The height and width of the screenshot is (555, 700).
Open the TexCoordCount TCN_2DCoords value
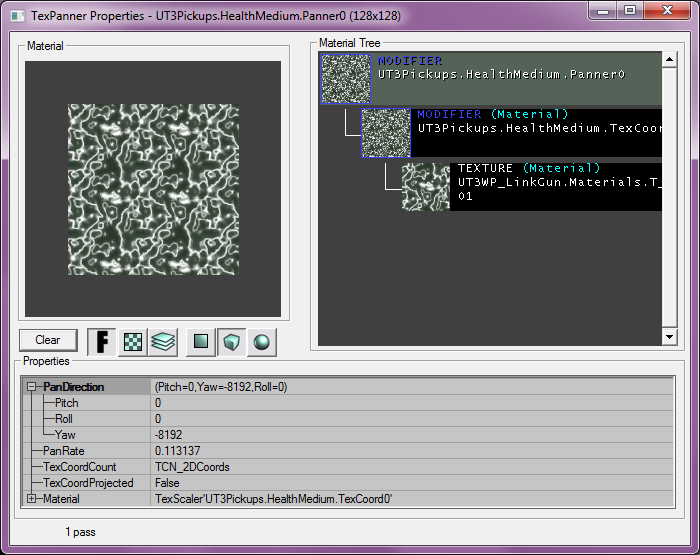coord(410,466)
